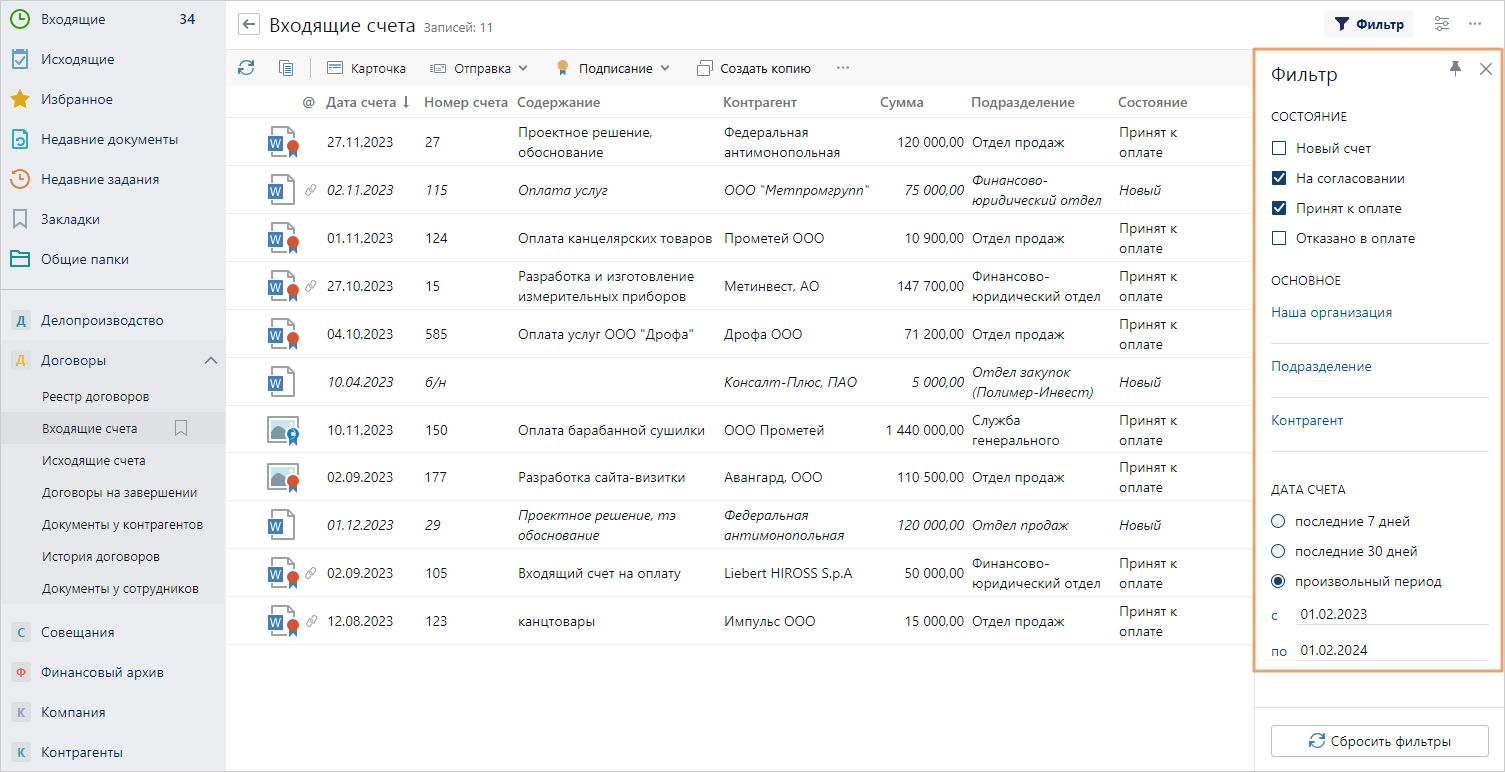The width and height of the screenshot is (1505, 772).
Task: Open Реестр договоров in the sidebar
Action: coord(95,396)
